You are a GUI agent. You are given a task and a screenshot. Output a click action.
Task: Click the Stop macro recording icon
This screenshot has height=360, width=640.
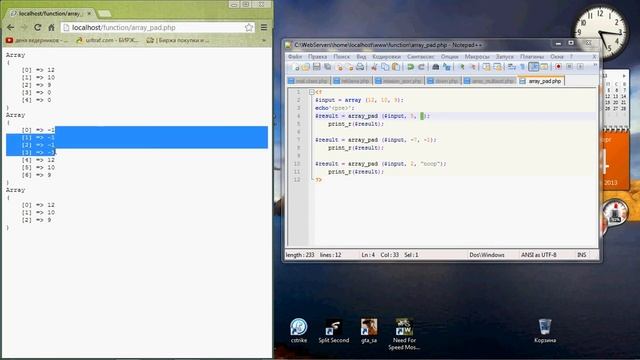(569, 67)
